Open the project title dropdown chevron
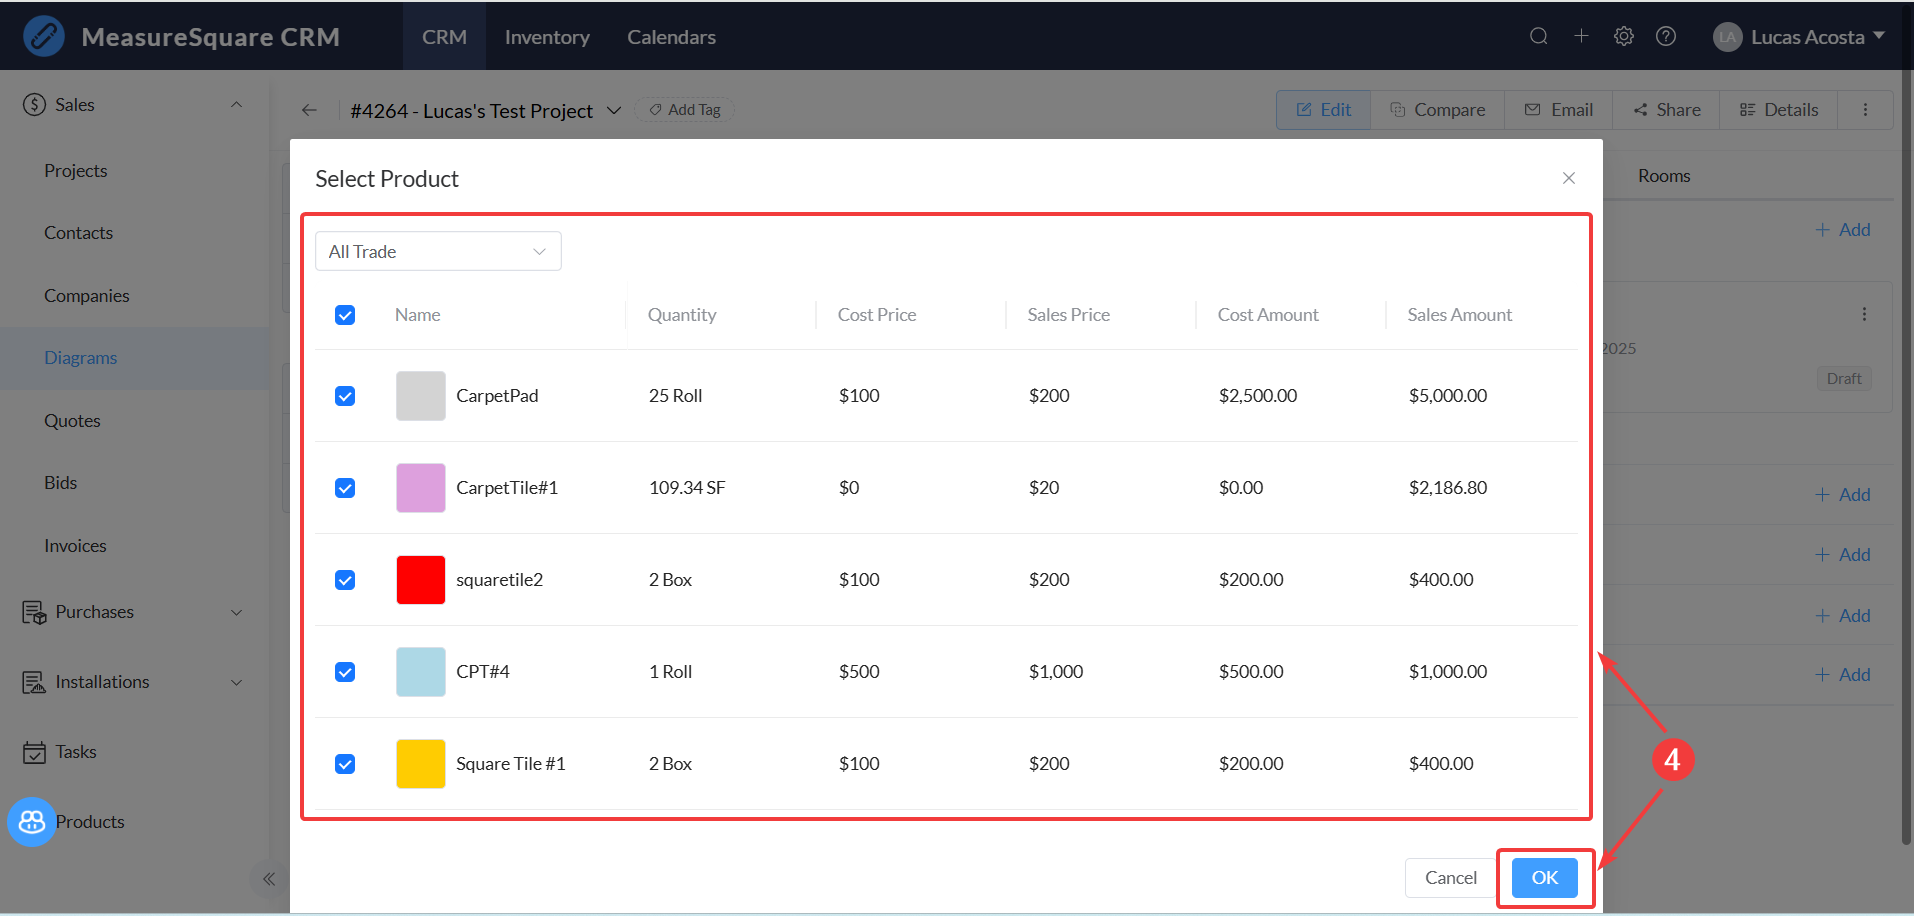Viewport: 1914px width, 916px height. [614, 110]
